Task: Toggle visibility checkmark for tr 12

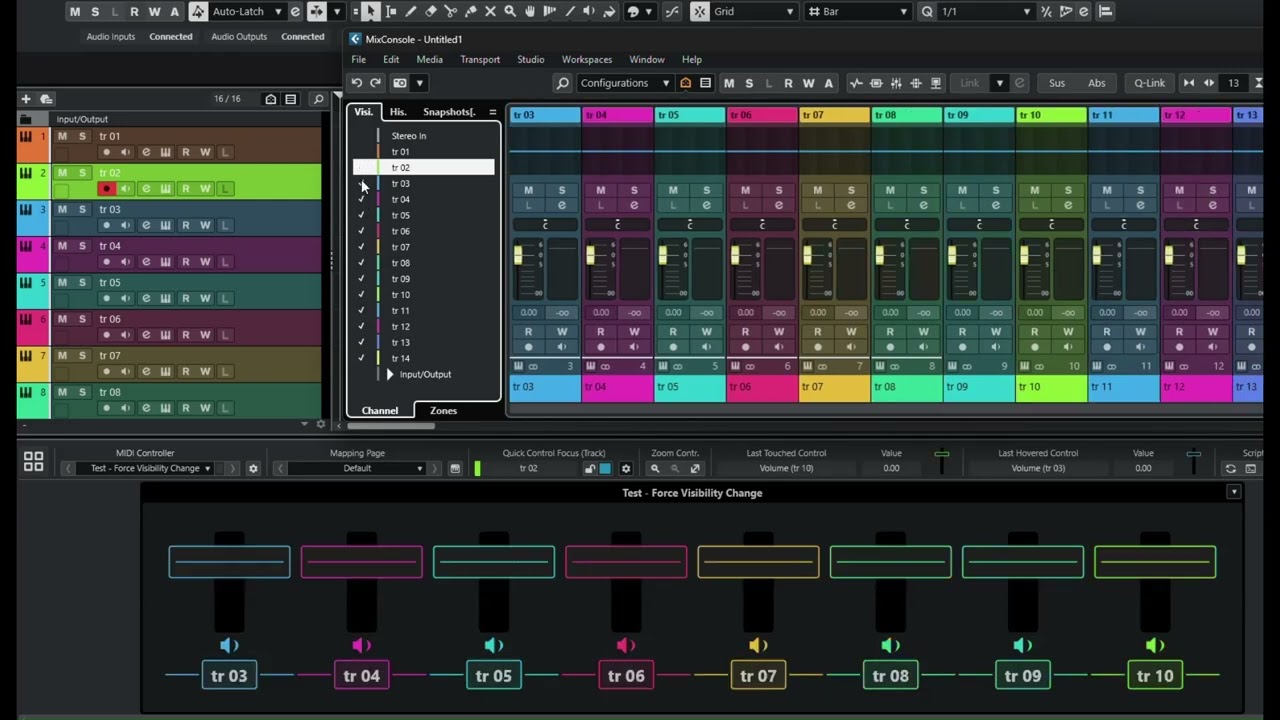Action: click(361, 327)
